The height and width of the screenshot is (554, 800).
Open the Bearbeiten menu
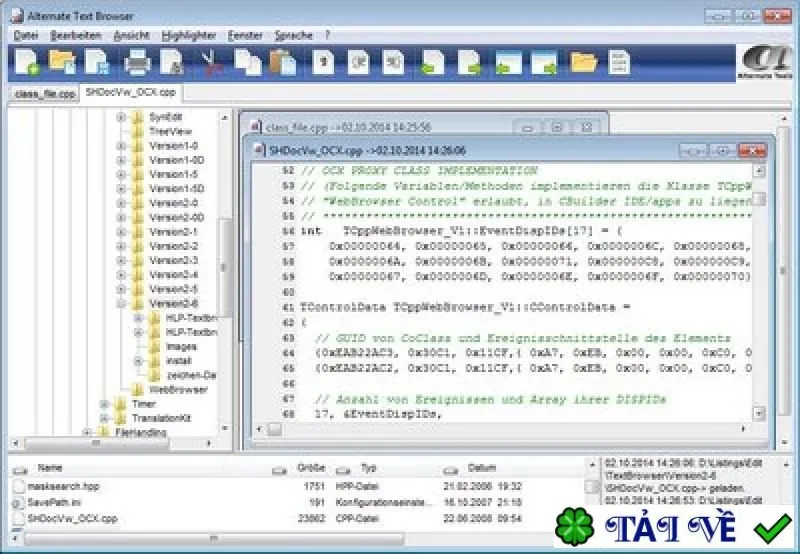[76, 35]
